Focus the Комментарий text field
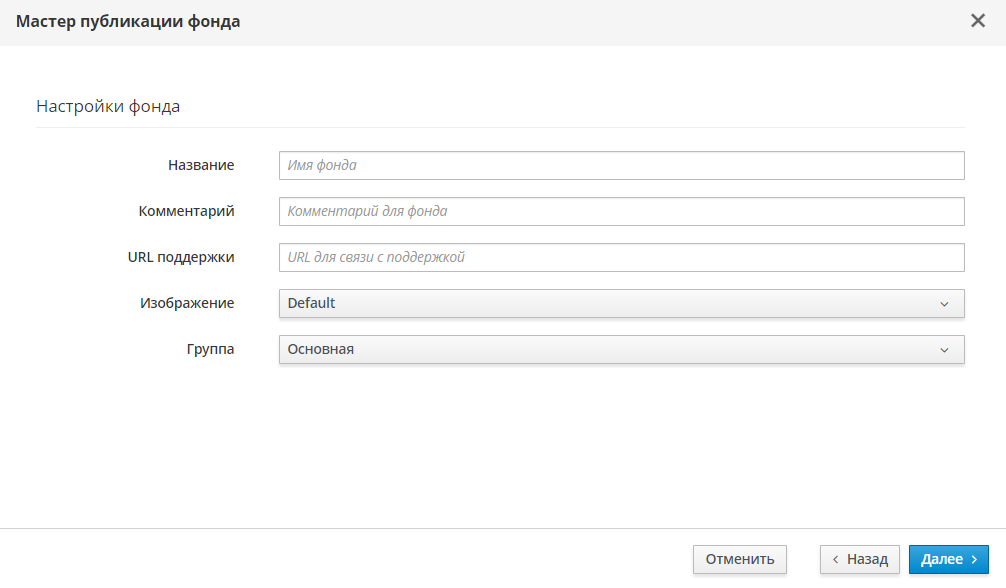 [x=621, y=211]
